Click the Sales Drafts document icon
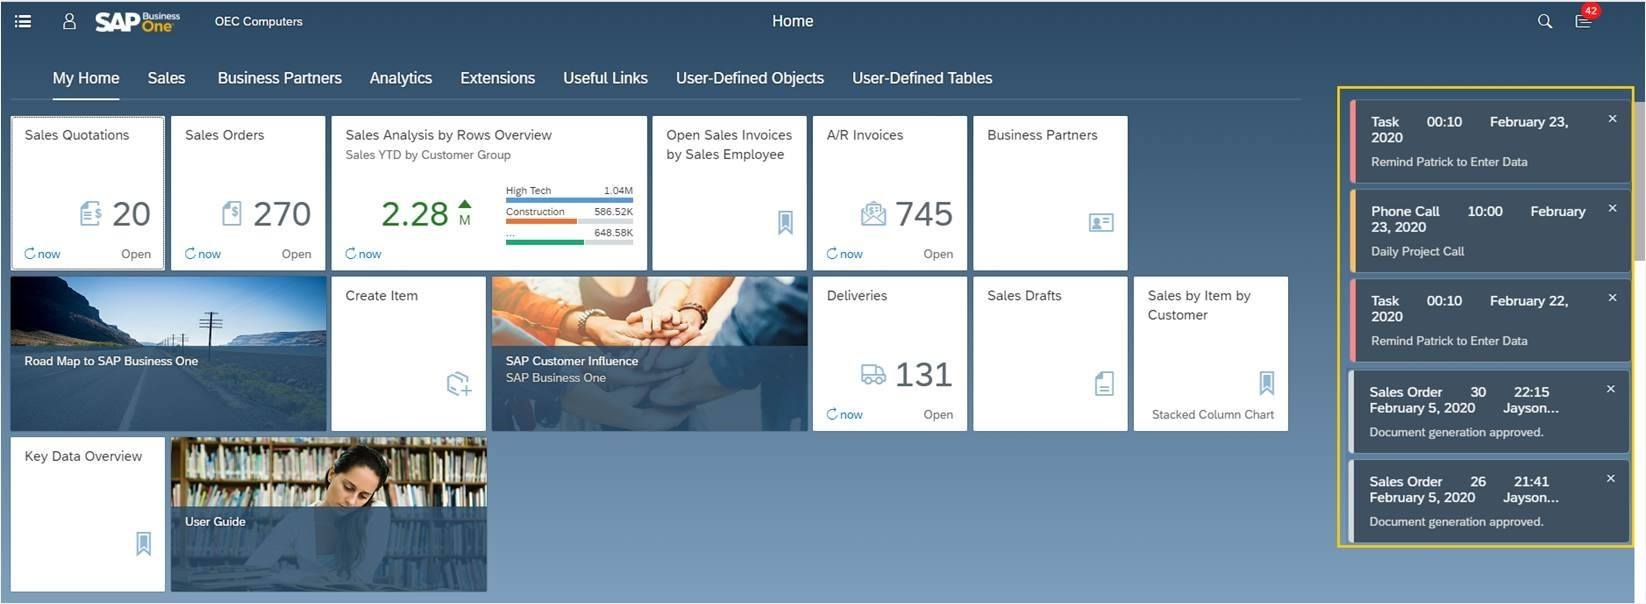The width and height of the screenshot is (1646, 604). click(1104, 384)
